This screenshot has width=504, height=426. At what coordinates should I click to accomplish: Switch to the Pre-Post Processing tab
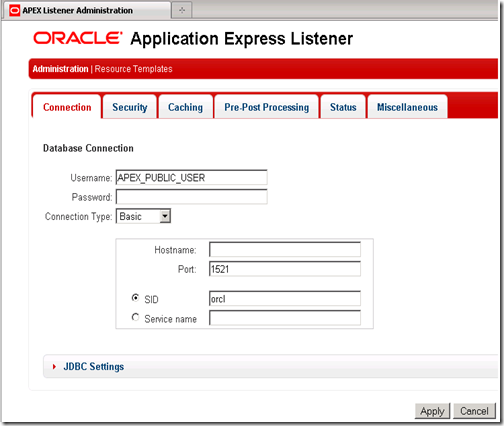coord(266,107)
